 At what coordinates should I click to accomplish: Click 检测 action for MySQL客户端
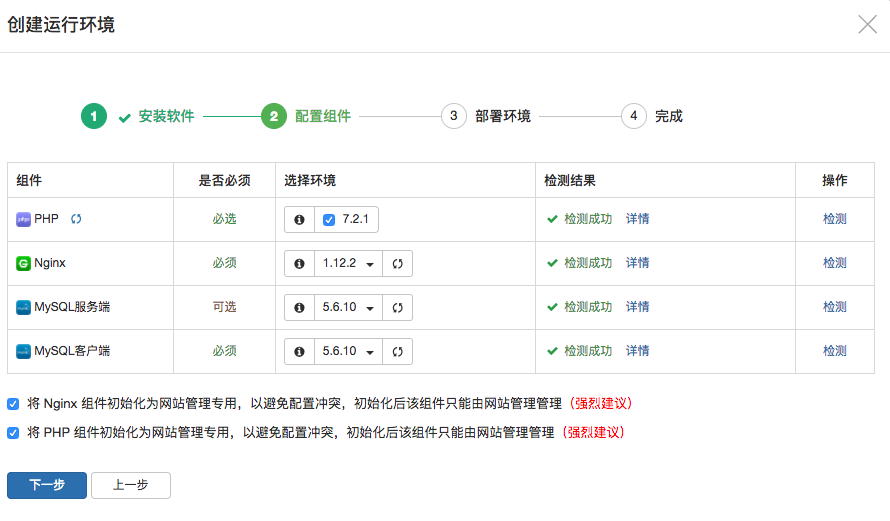(x=835, y=351)
